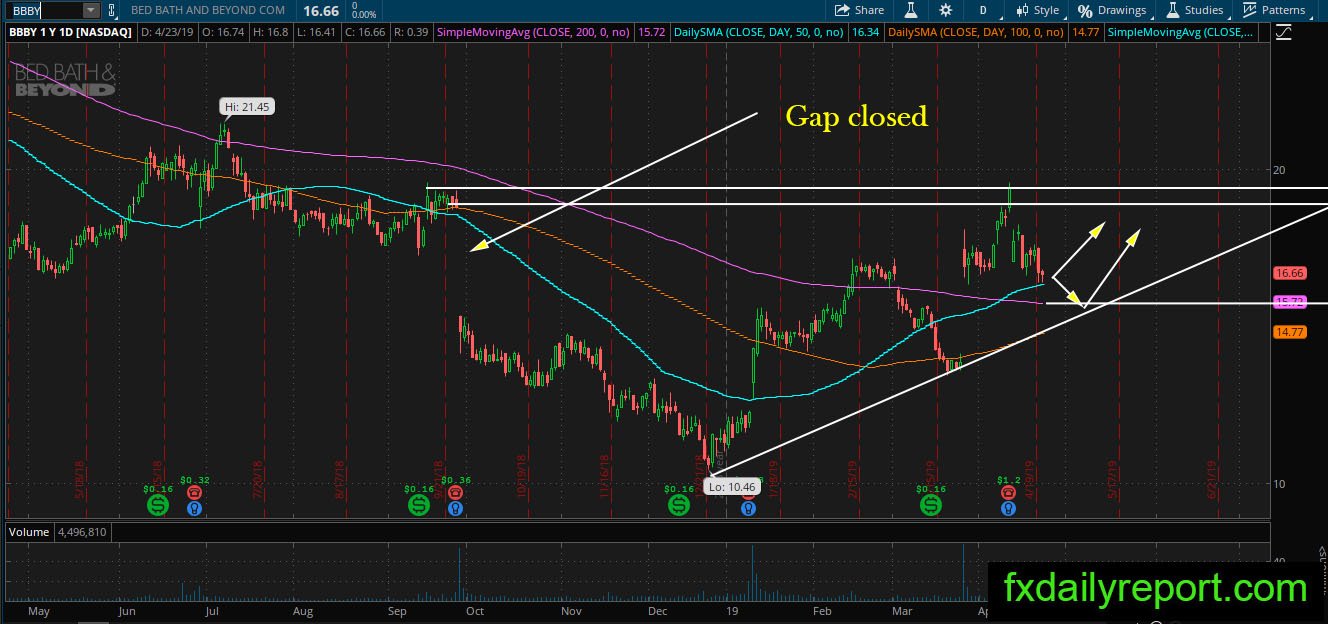Click the Volume study label

coord(29,532)
